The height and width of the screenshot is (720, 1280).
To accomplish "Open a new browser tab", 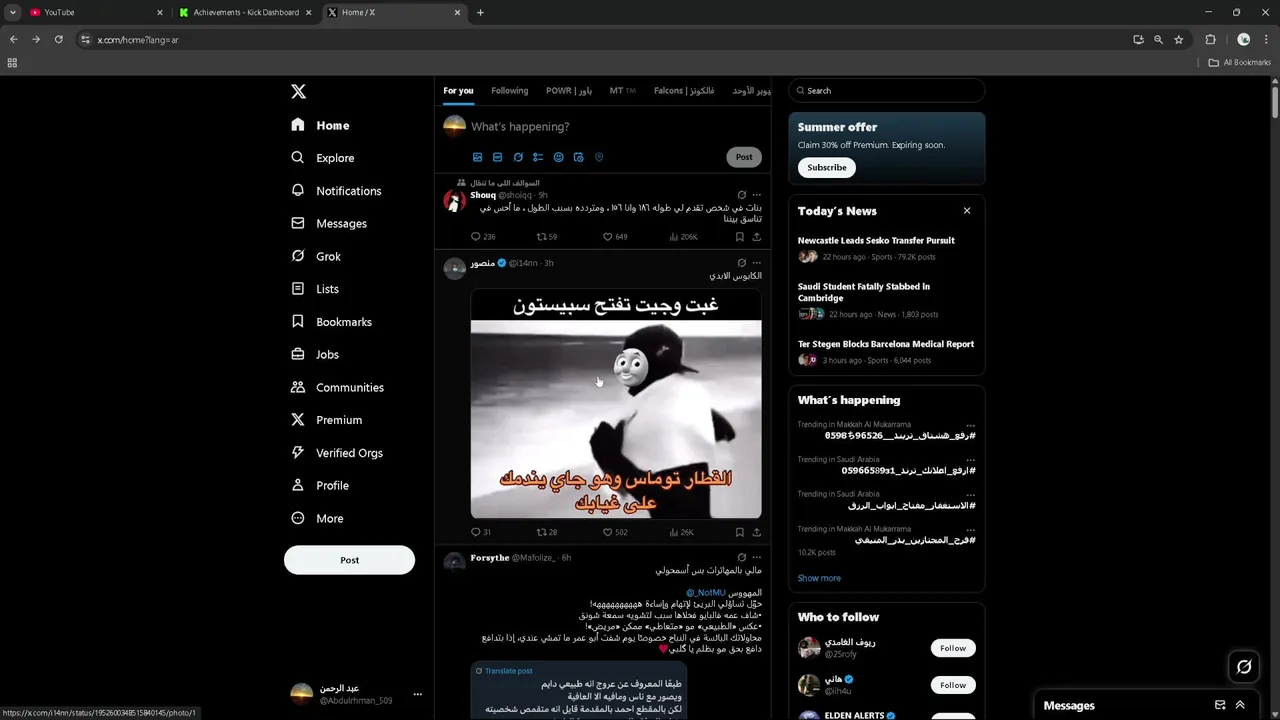I will coord(480,12).
